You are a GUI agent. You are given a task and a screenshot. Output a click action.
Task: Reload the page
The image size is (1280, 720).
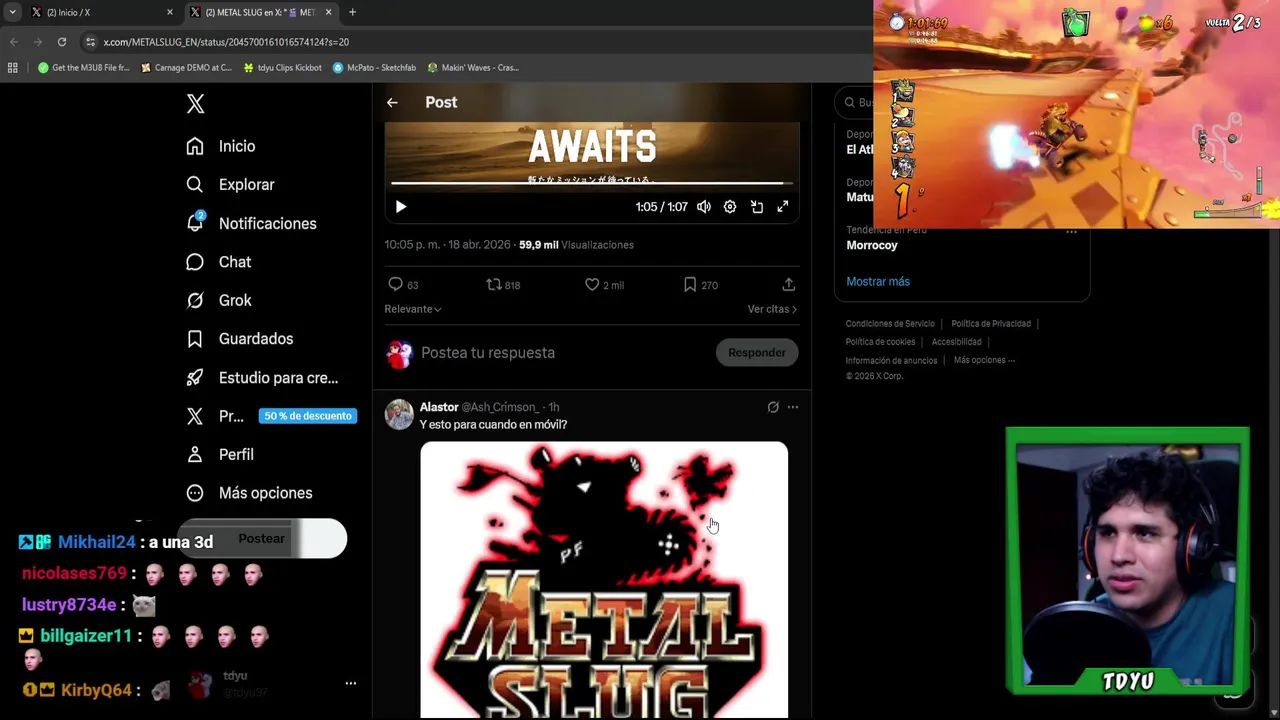(x=62, y=42)
